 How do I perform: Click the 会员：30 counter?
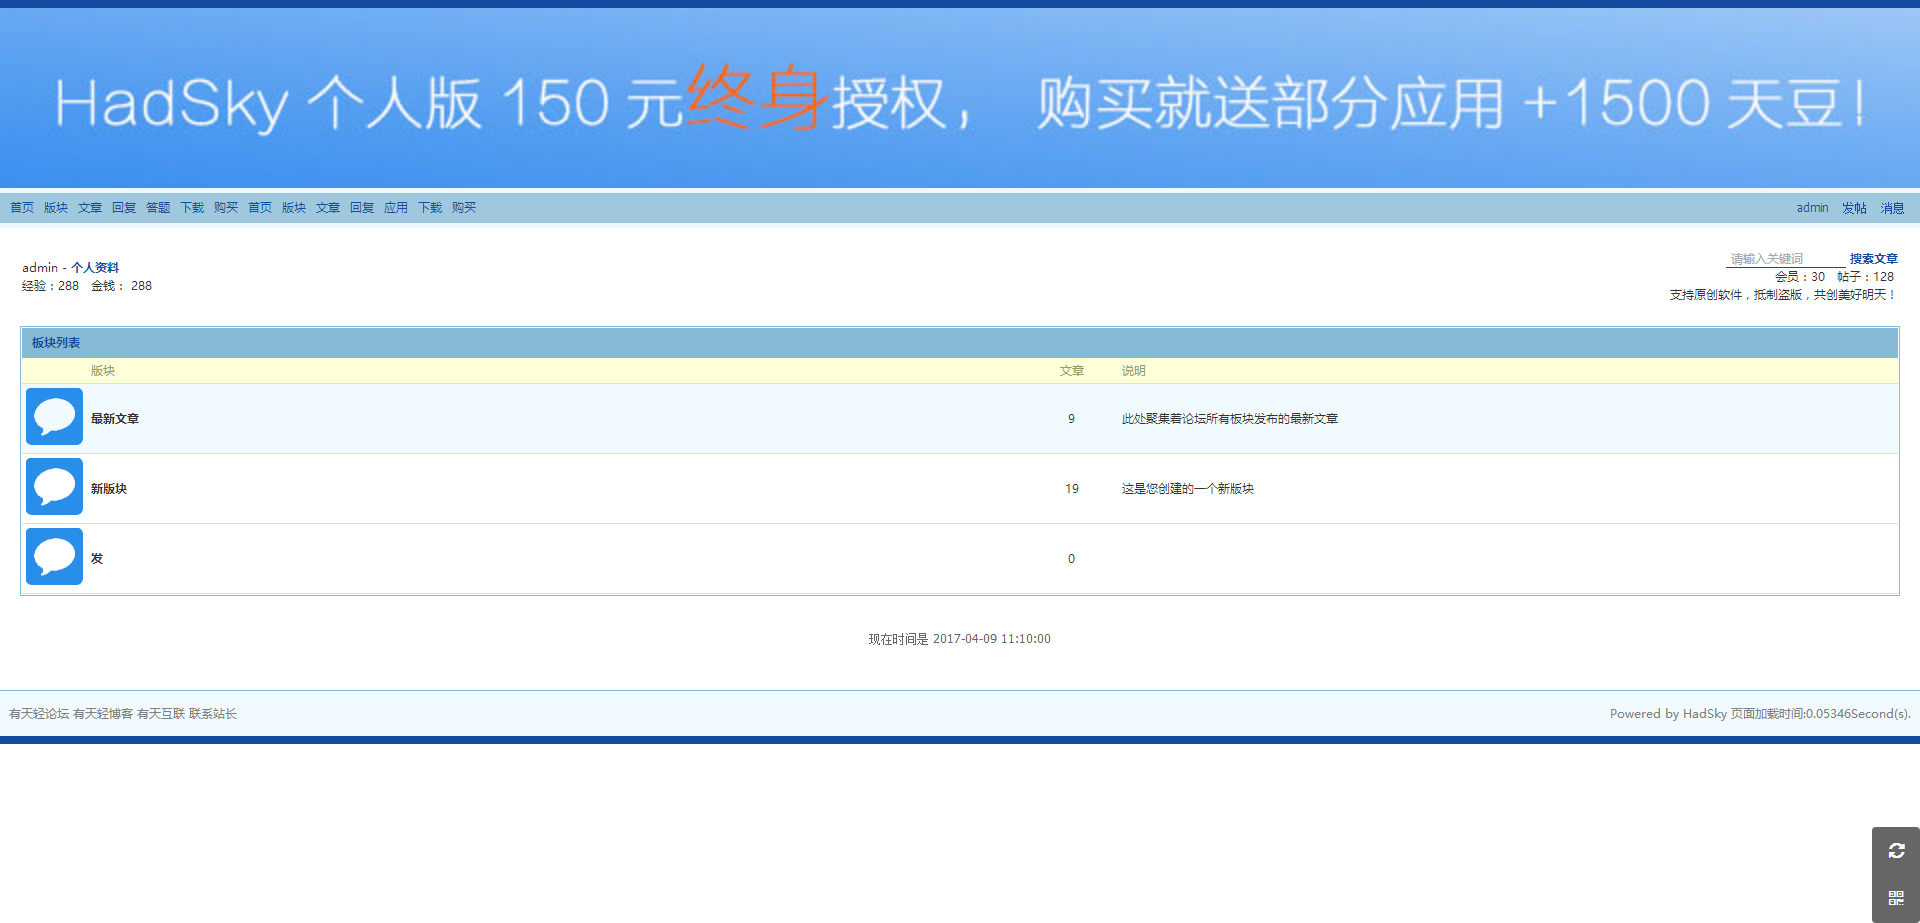pos(1800,277)
